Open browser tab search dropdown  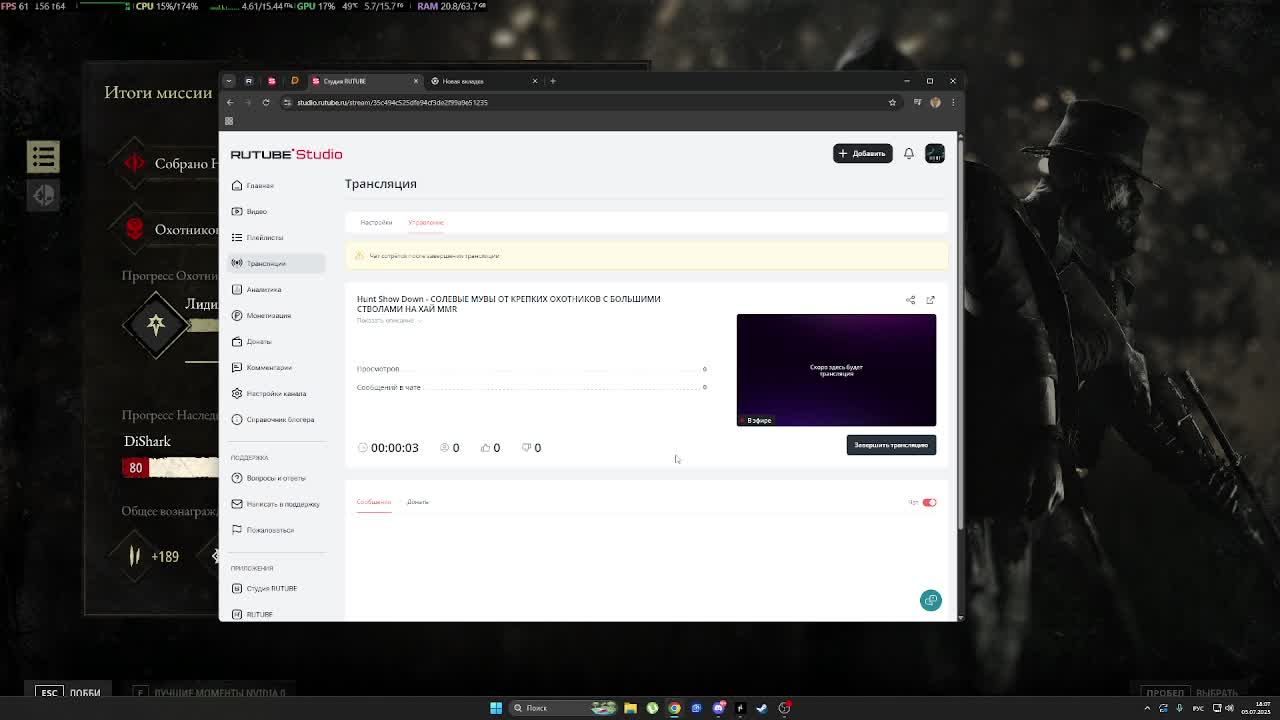(229, 81)
